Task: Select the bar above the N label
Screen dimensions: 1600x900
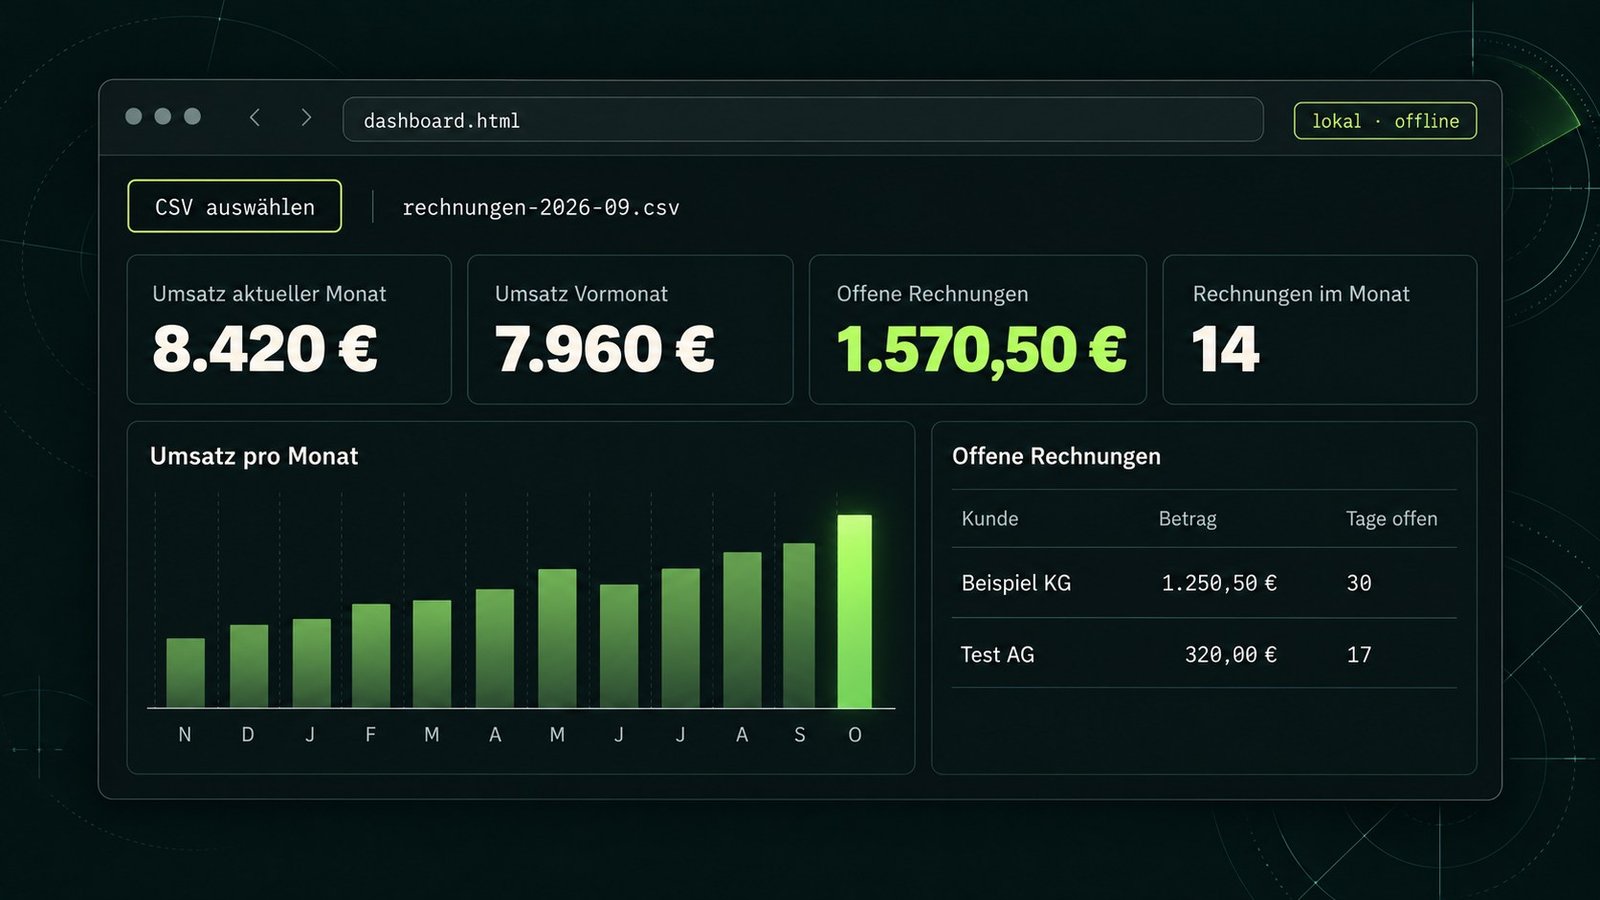Action: click(185, 673)
